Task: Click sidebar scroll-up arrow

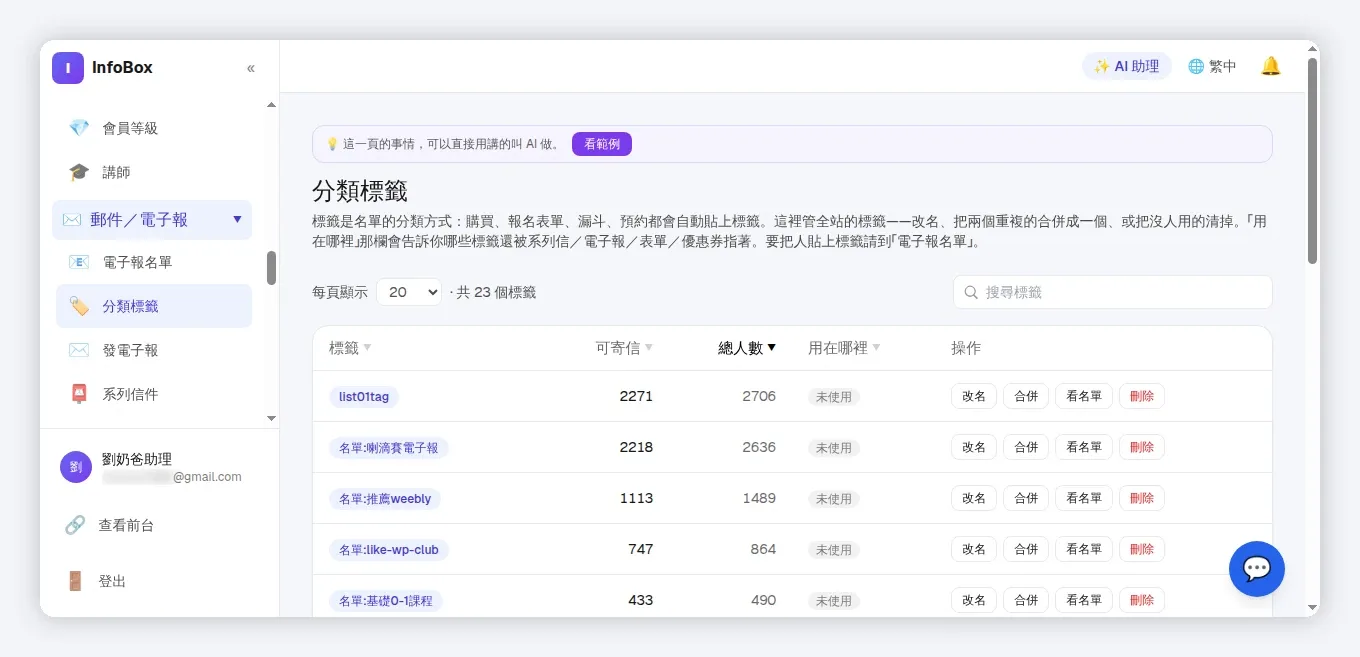Action: click(271, 105)
